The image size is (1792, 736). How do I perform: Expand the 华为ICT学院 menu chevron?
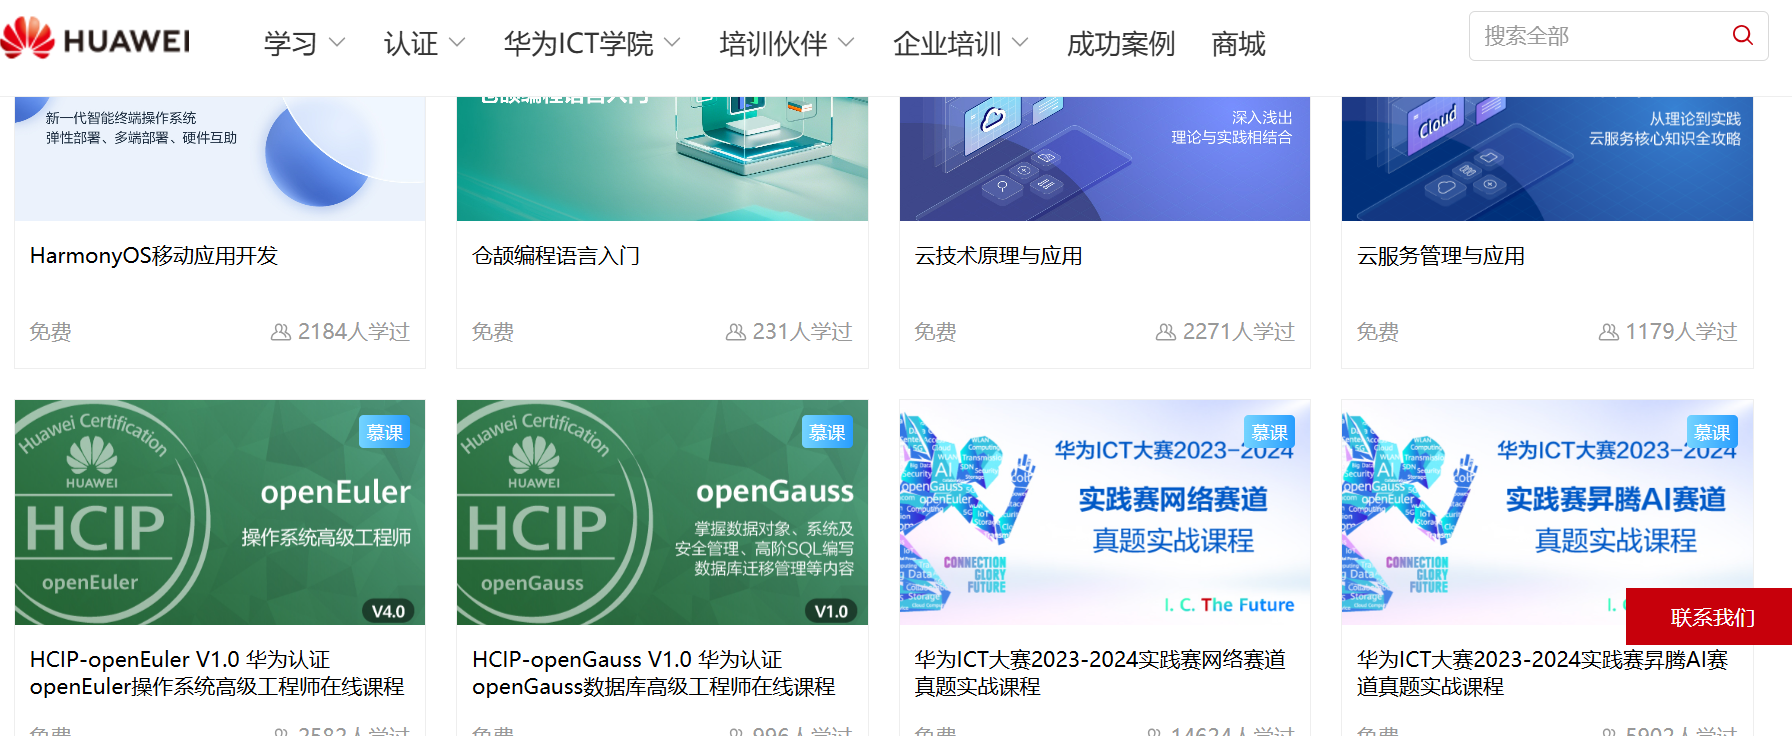pos(672,43)
